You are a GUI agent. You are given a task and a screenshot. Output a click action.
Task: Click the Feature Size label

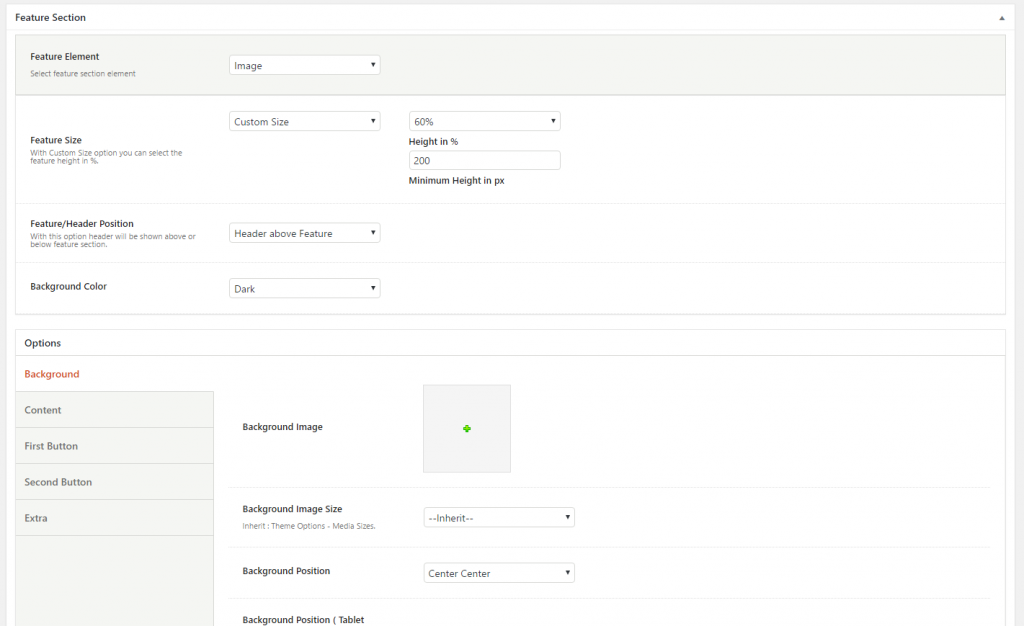(56, 140)
